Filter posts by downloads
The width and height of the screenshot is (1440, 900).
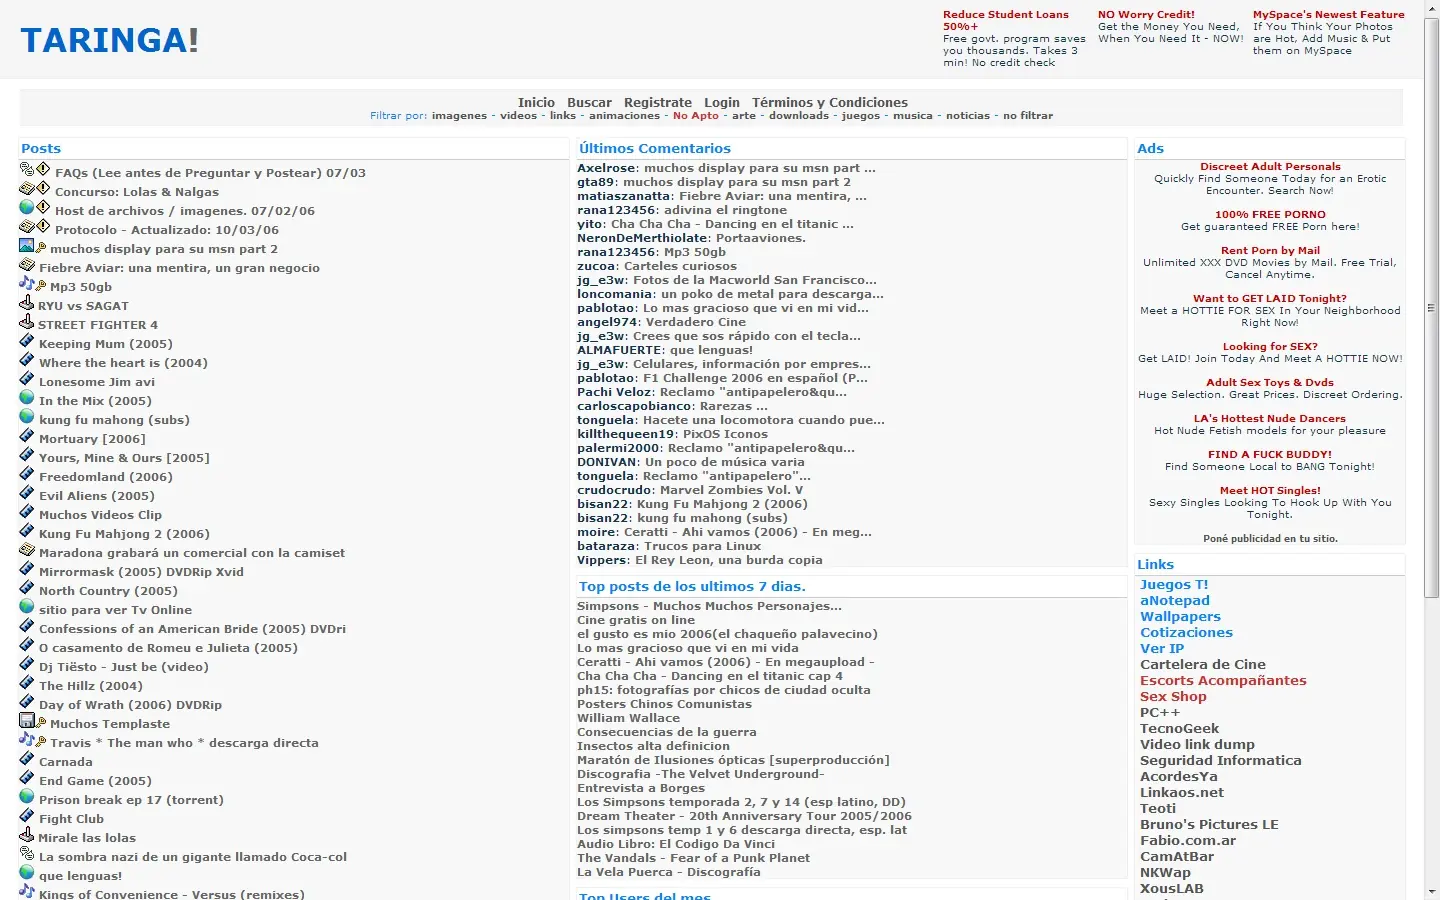click(799, 116)
